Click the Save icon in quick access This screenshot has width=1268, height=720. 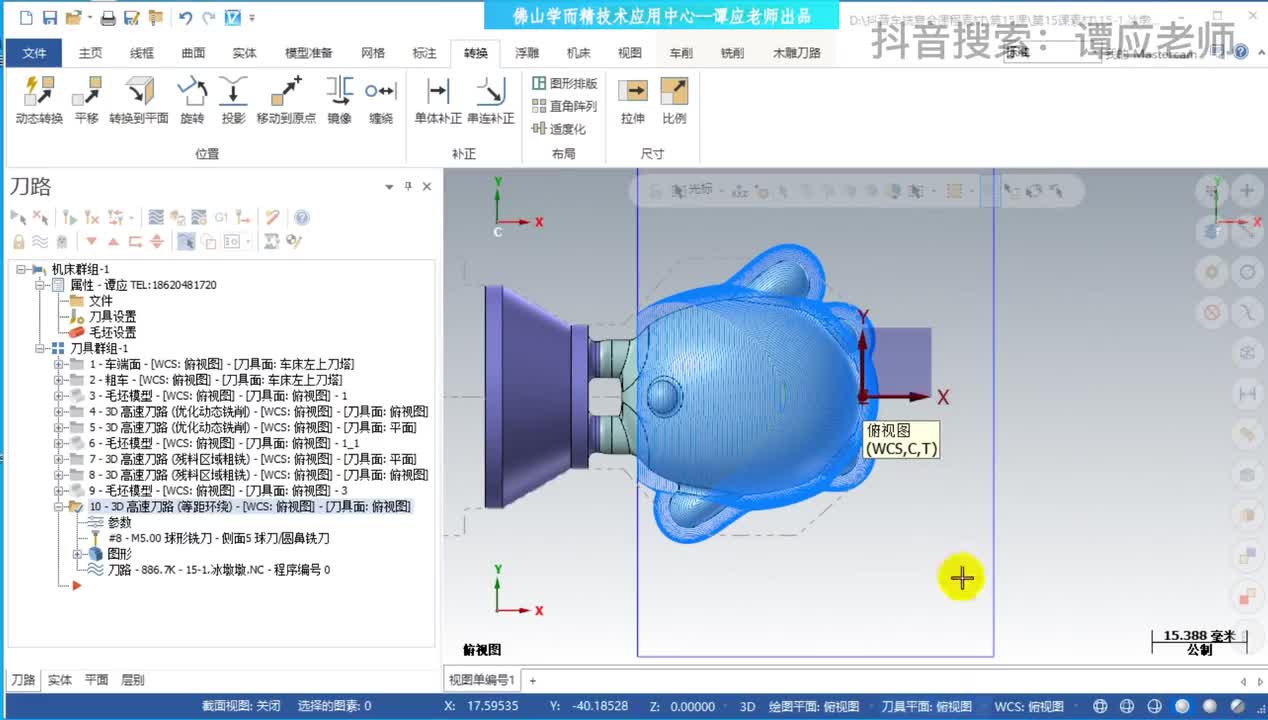point(50,18)
